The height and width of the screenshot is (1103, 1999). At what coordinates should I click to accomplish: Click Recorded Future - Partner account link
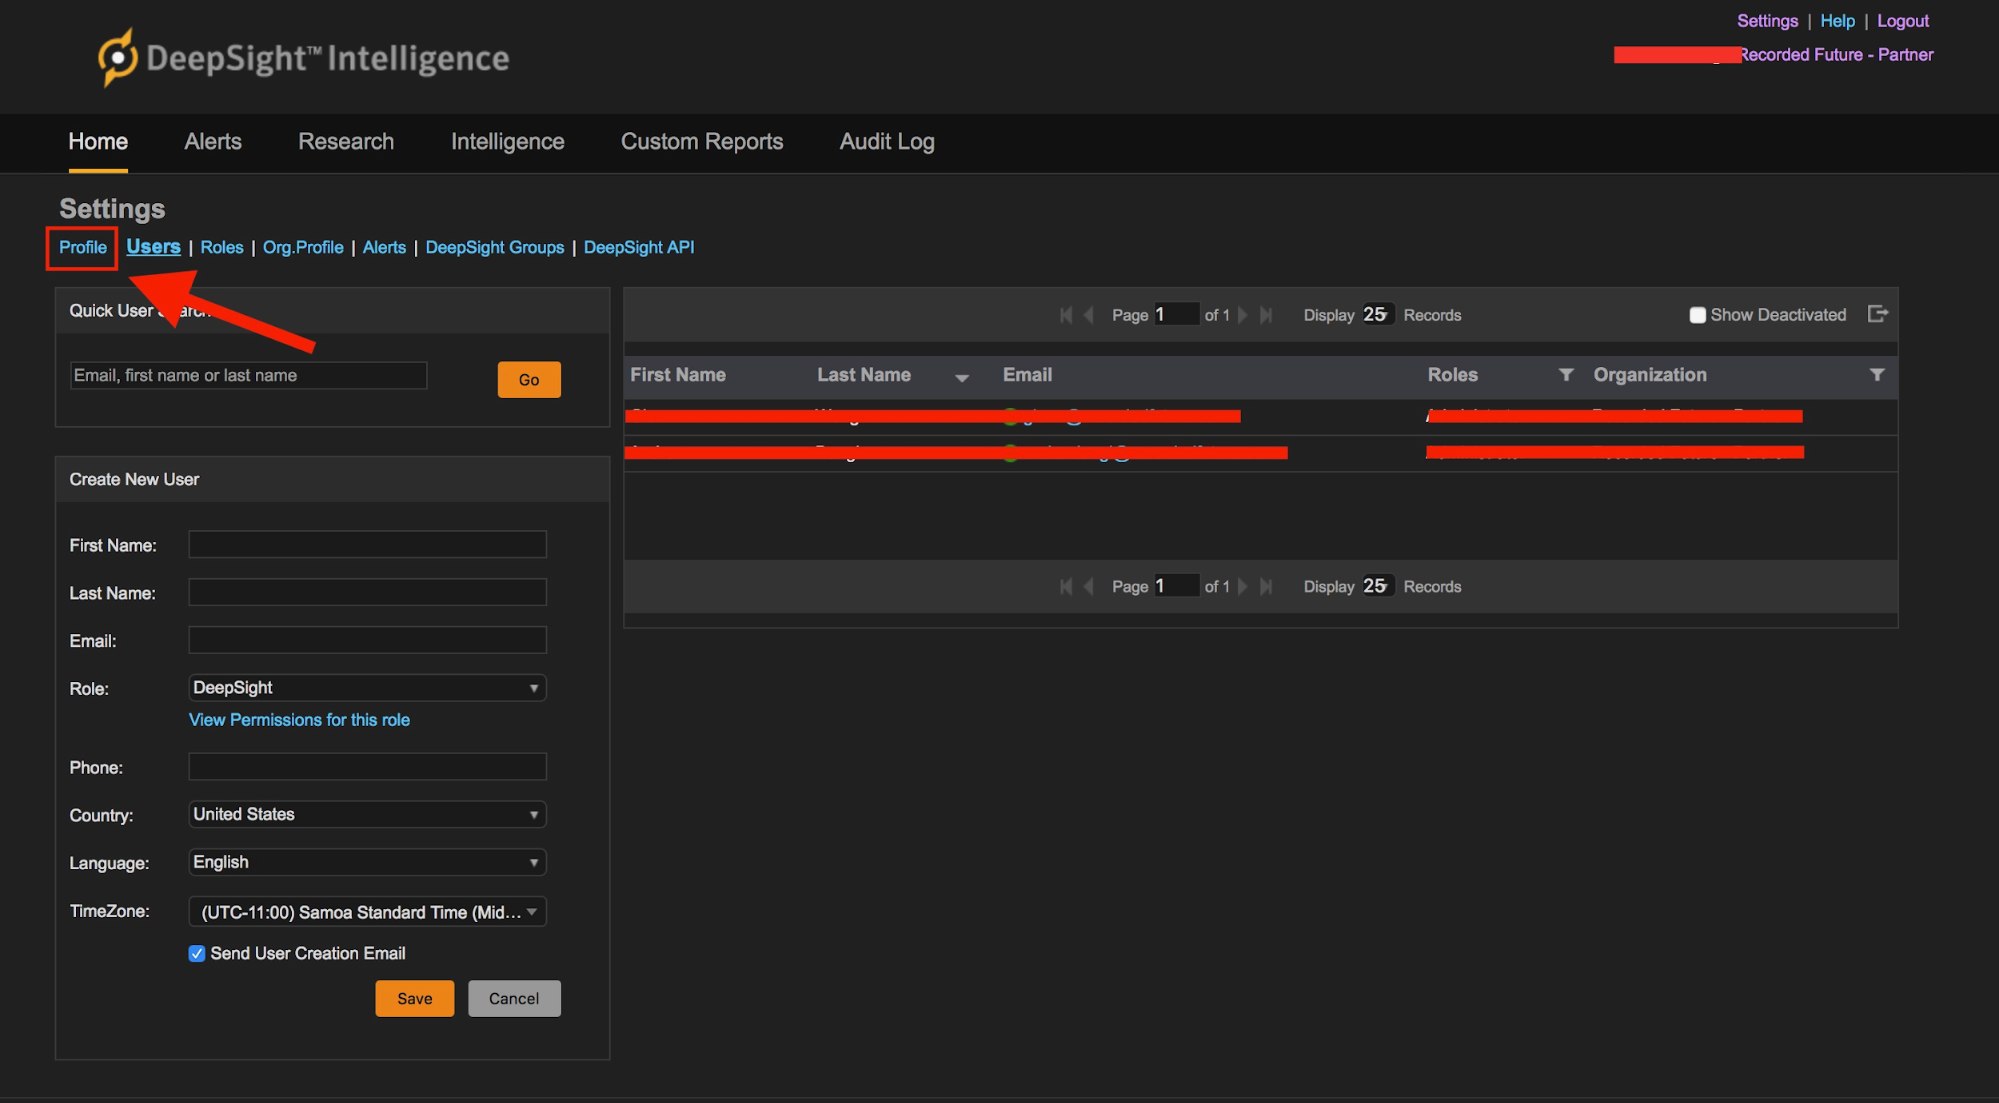tap(1836, 55)
